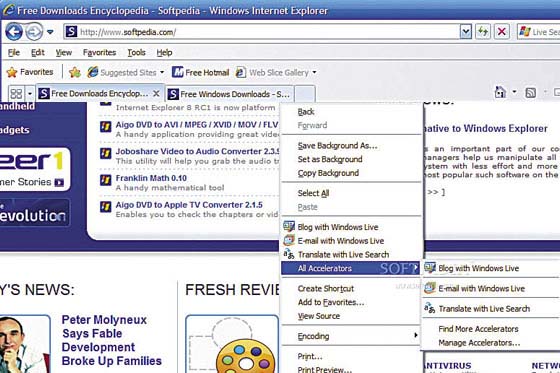Screen dimensions: 560x373
Task: Expand the address bar history dropdown
Action: tap(466, 32)
